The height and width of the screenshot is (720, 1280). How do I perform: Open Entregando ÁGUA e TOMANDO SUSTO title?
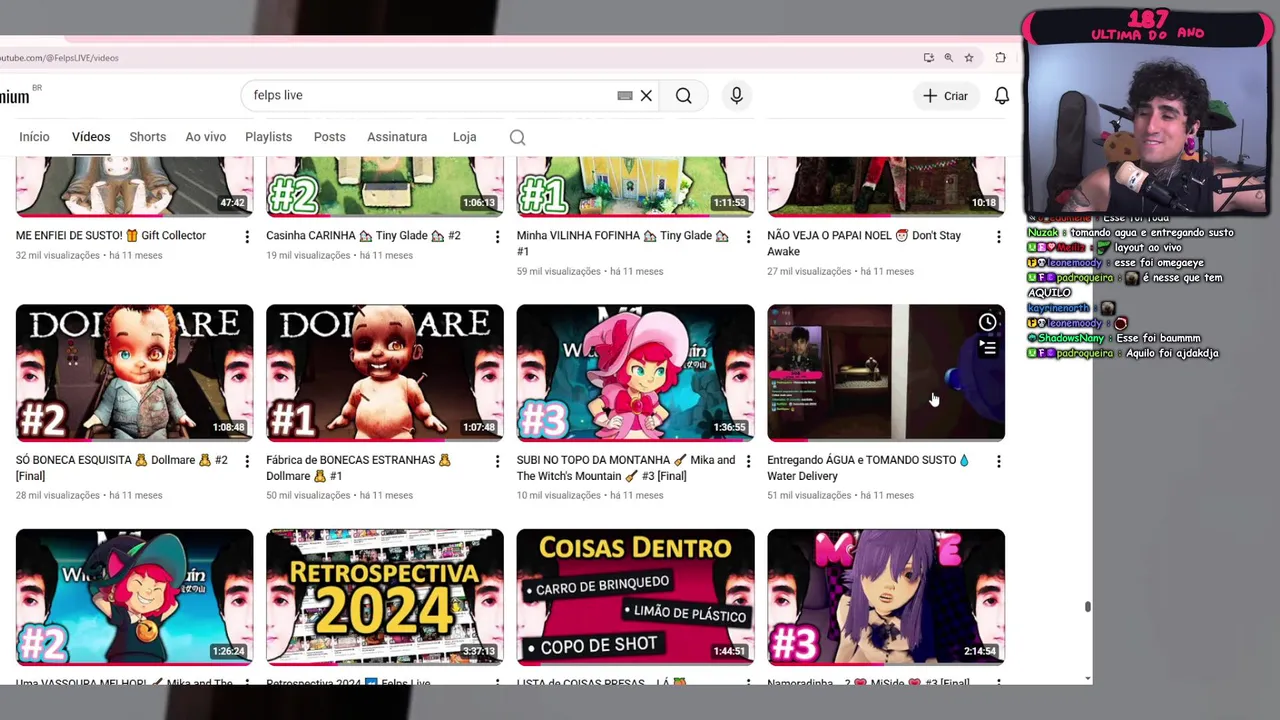tap(868, 468)
